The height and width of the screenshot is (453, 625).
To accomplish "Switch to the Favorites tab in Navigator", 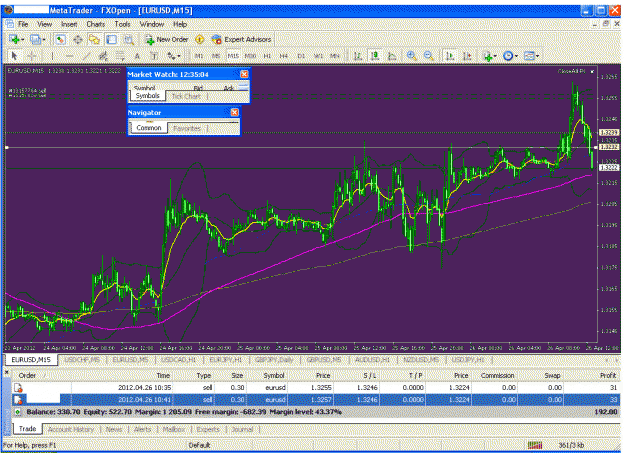I will pos(187,128).
